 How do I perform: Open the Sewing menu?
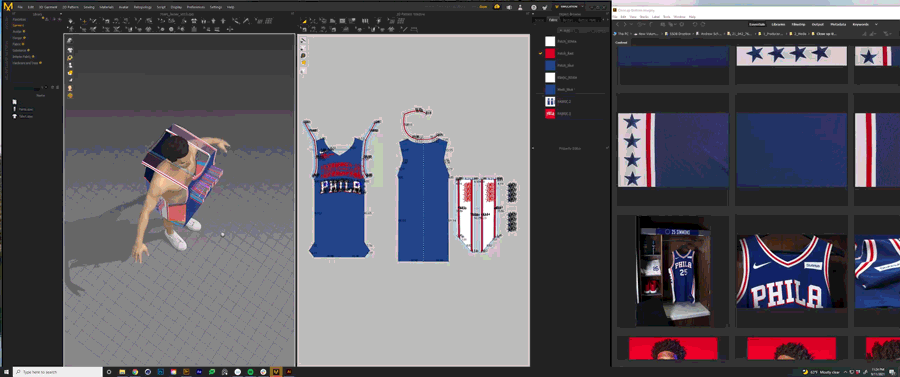(89, 7)
